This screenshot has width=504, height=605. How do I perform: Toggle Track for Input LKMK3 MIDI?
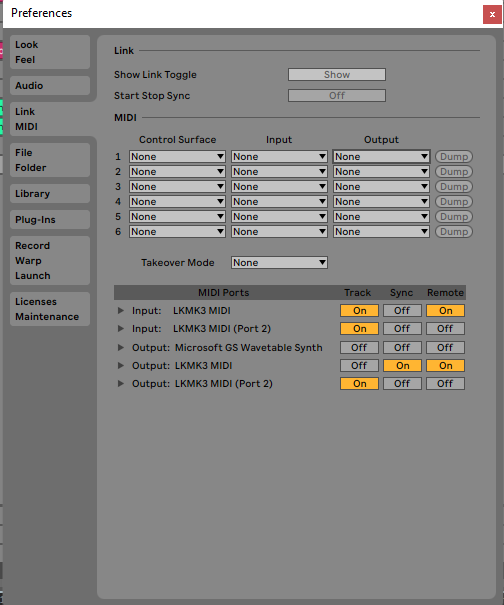tap(359, 311)
